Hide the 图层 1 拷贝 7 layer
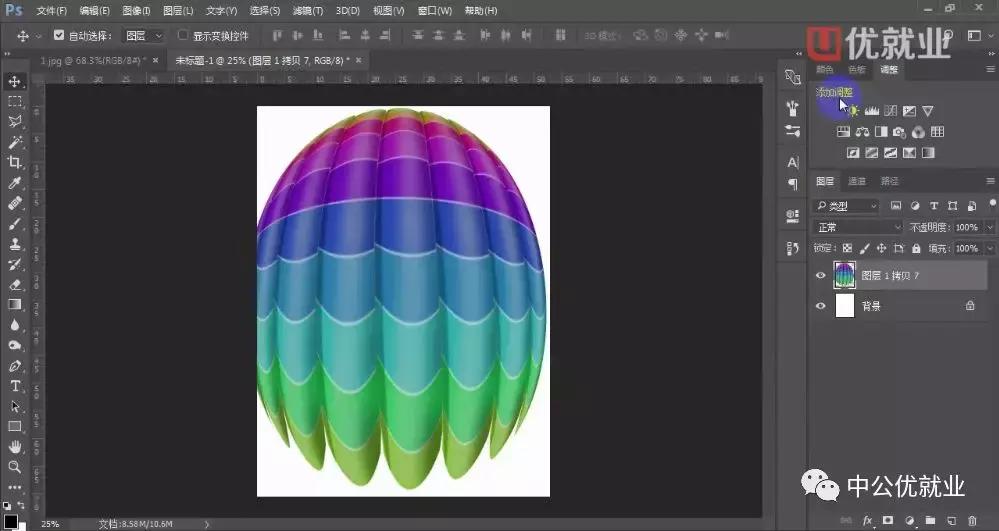The width and height of the screenshot is (999, 531). pyautogui.click(x=821, y=276)
